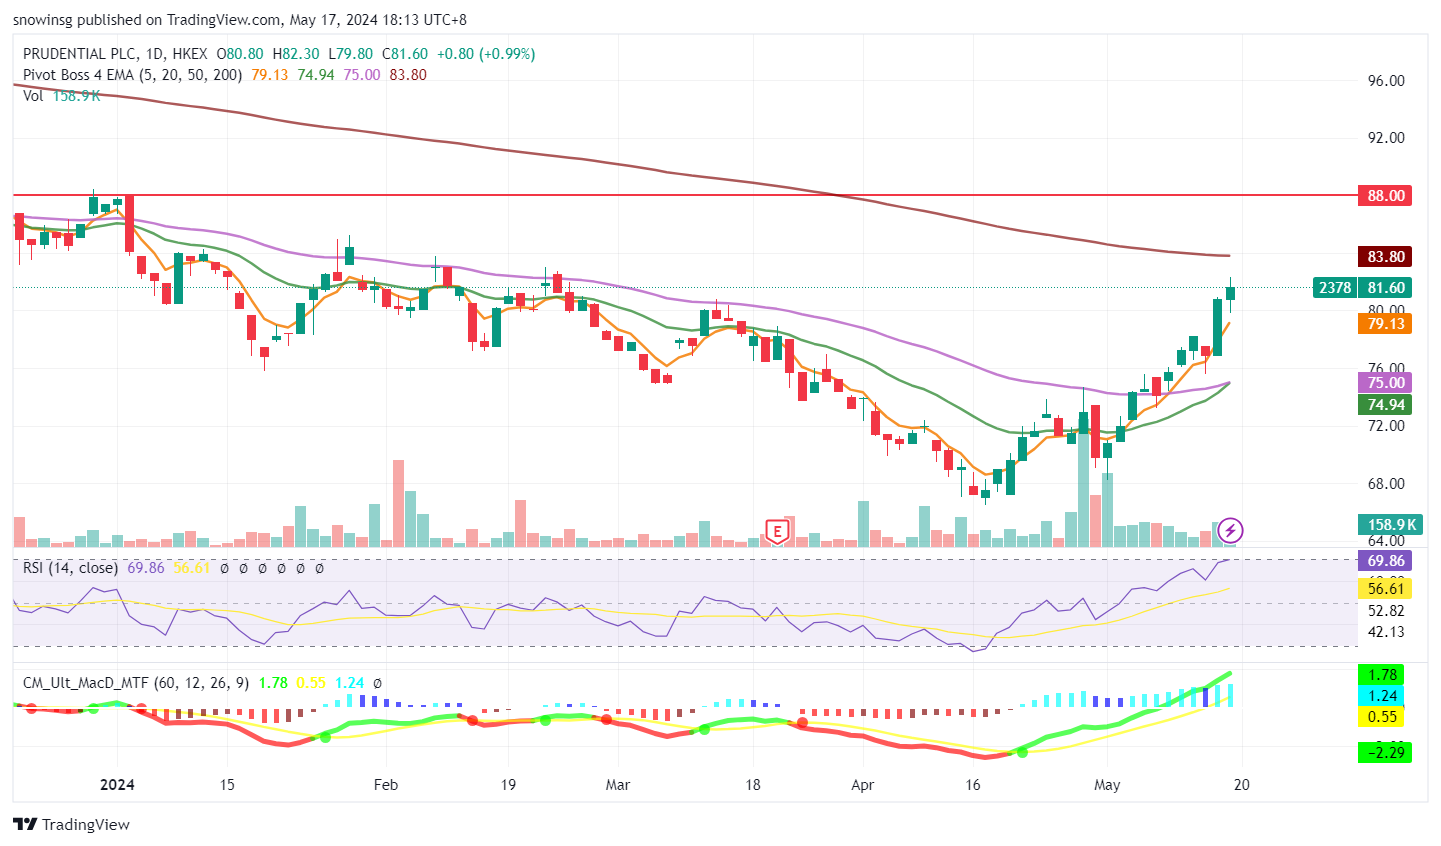Viewport: 1441px width, 846px height.
Task: Click the 96.00 price axis label
Action: pos(1386,81)
